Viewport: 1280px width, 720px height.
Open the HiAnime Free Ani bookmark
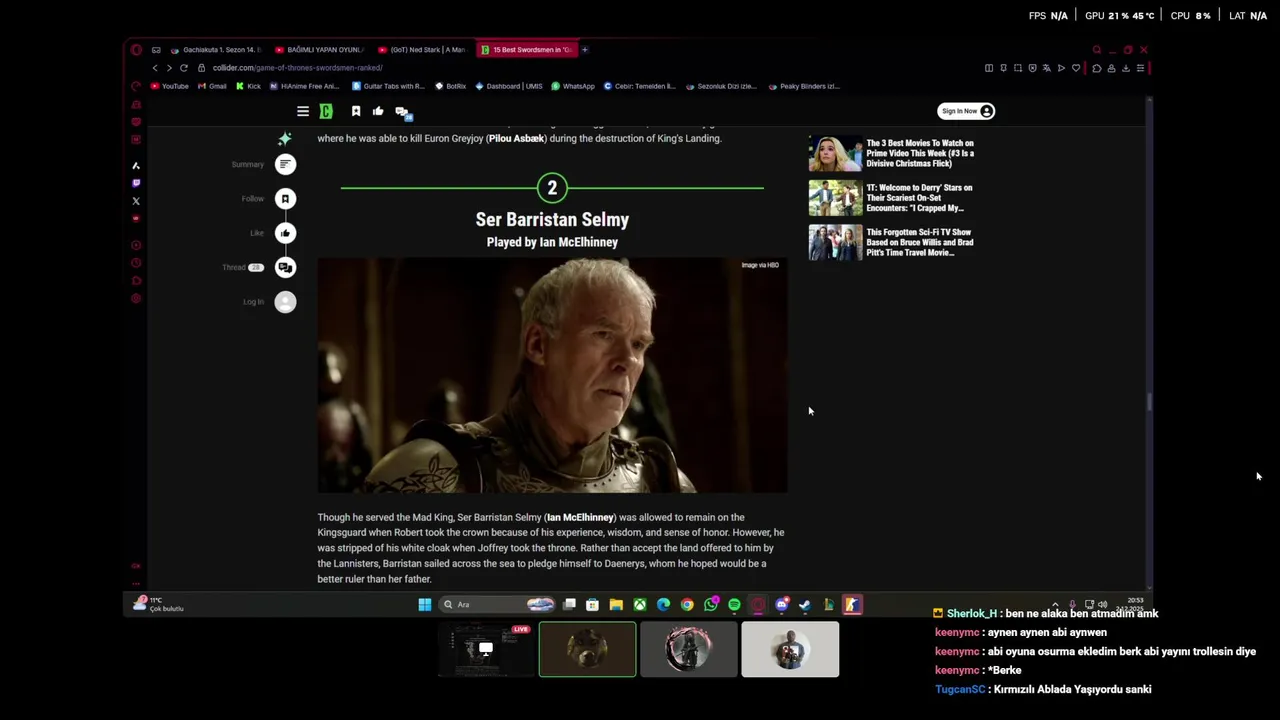tap(305, 86)
